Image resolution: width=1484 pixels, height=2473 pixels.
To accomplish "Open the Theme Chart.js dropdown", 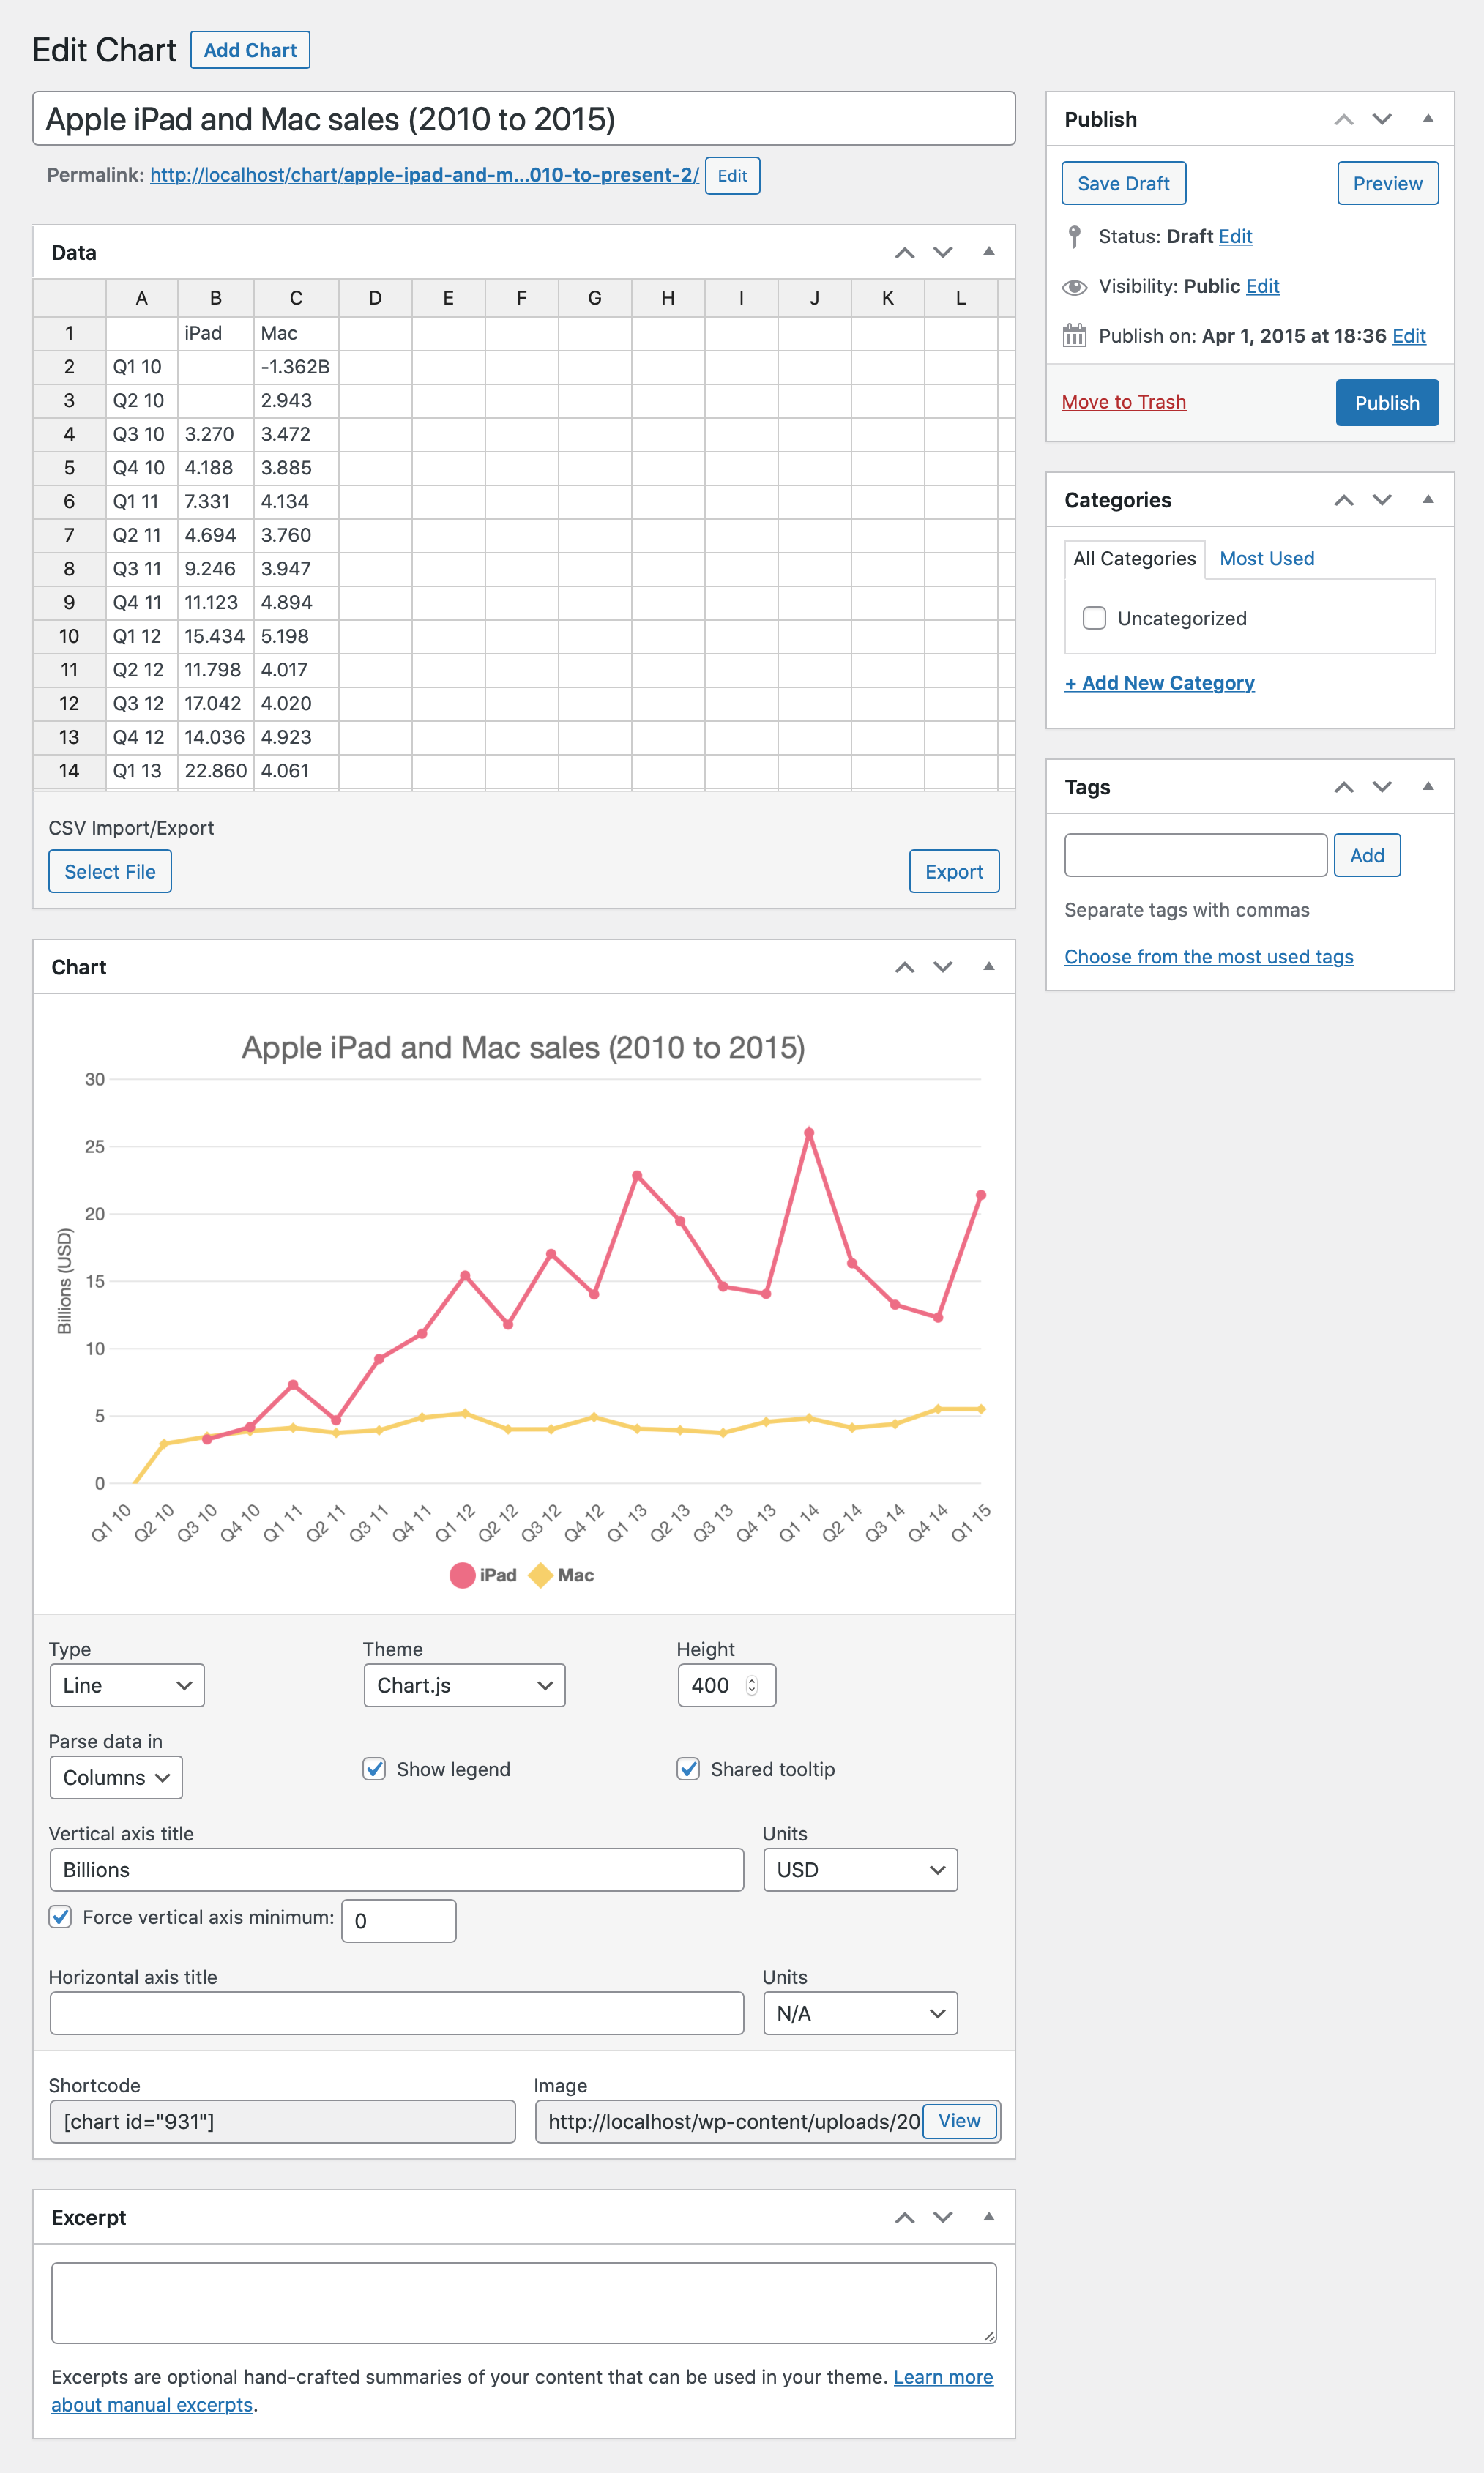I will pyautogui.click(x=464, y=1685).
